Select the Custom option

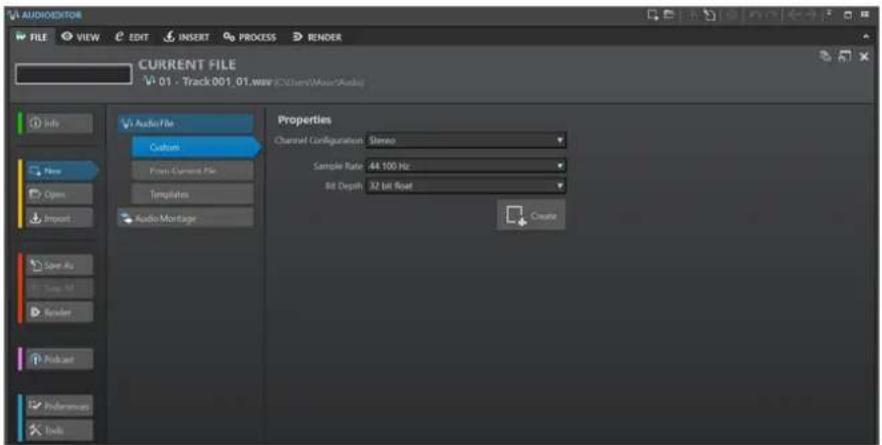(x=196, y=147)
